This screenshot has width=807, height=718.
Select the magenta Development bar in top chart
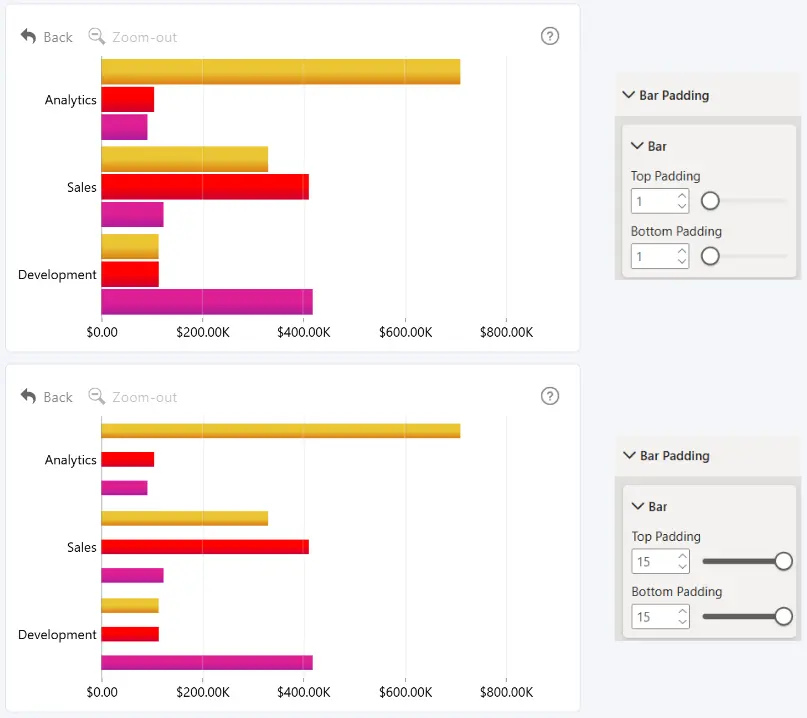(207, 302)
